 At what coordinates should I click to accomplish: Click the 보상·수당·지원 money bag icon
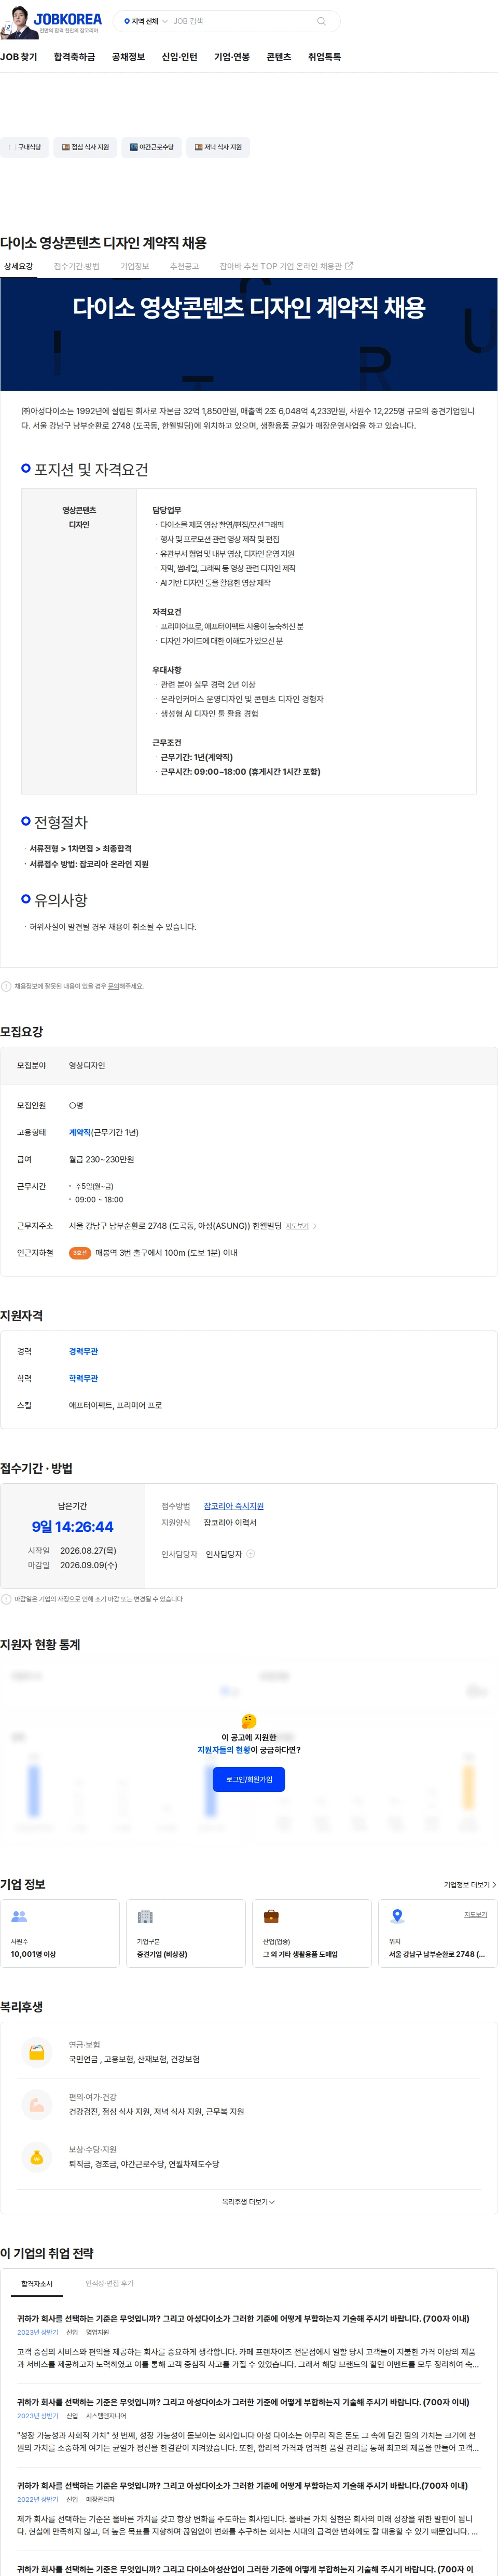pos(37,2157)
